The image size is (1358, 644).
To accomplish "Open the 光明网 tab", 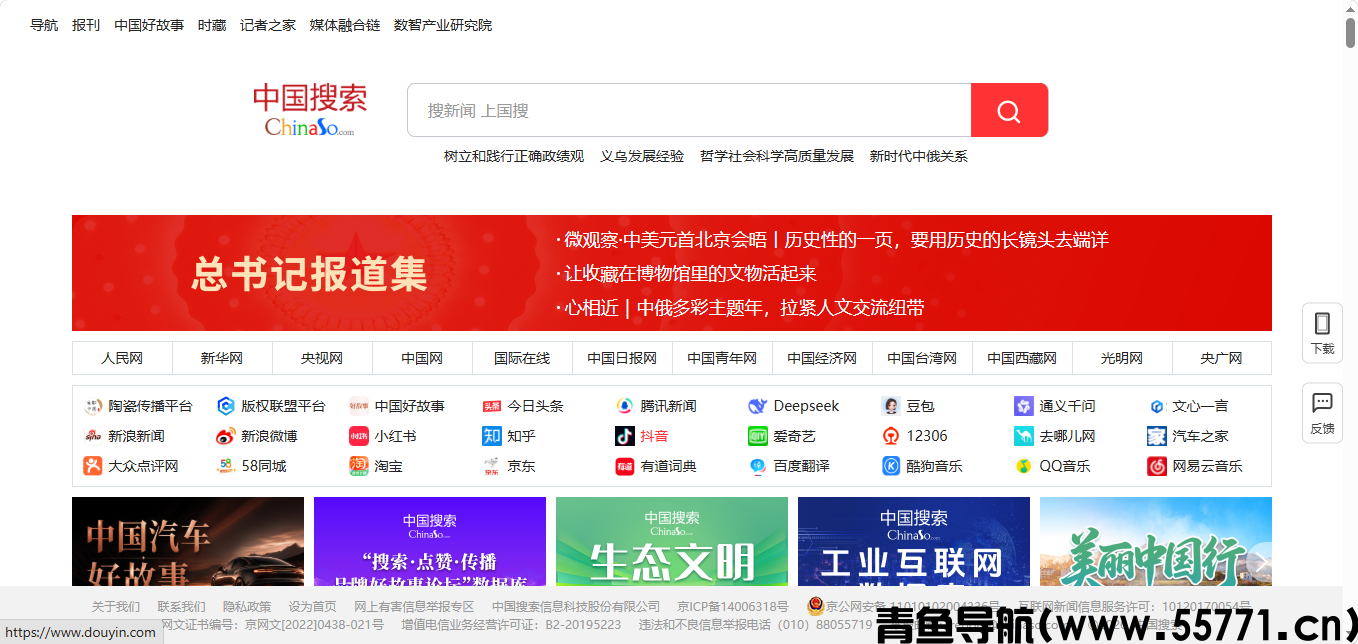I will click(x=1122, y=358).
